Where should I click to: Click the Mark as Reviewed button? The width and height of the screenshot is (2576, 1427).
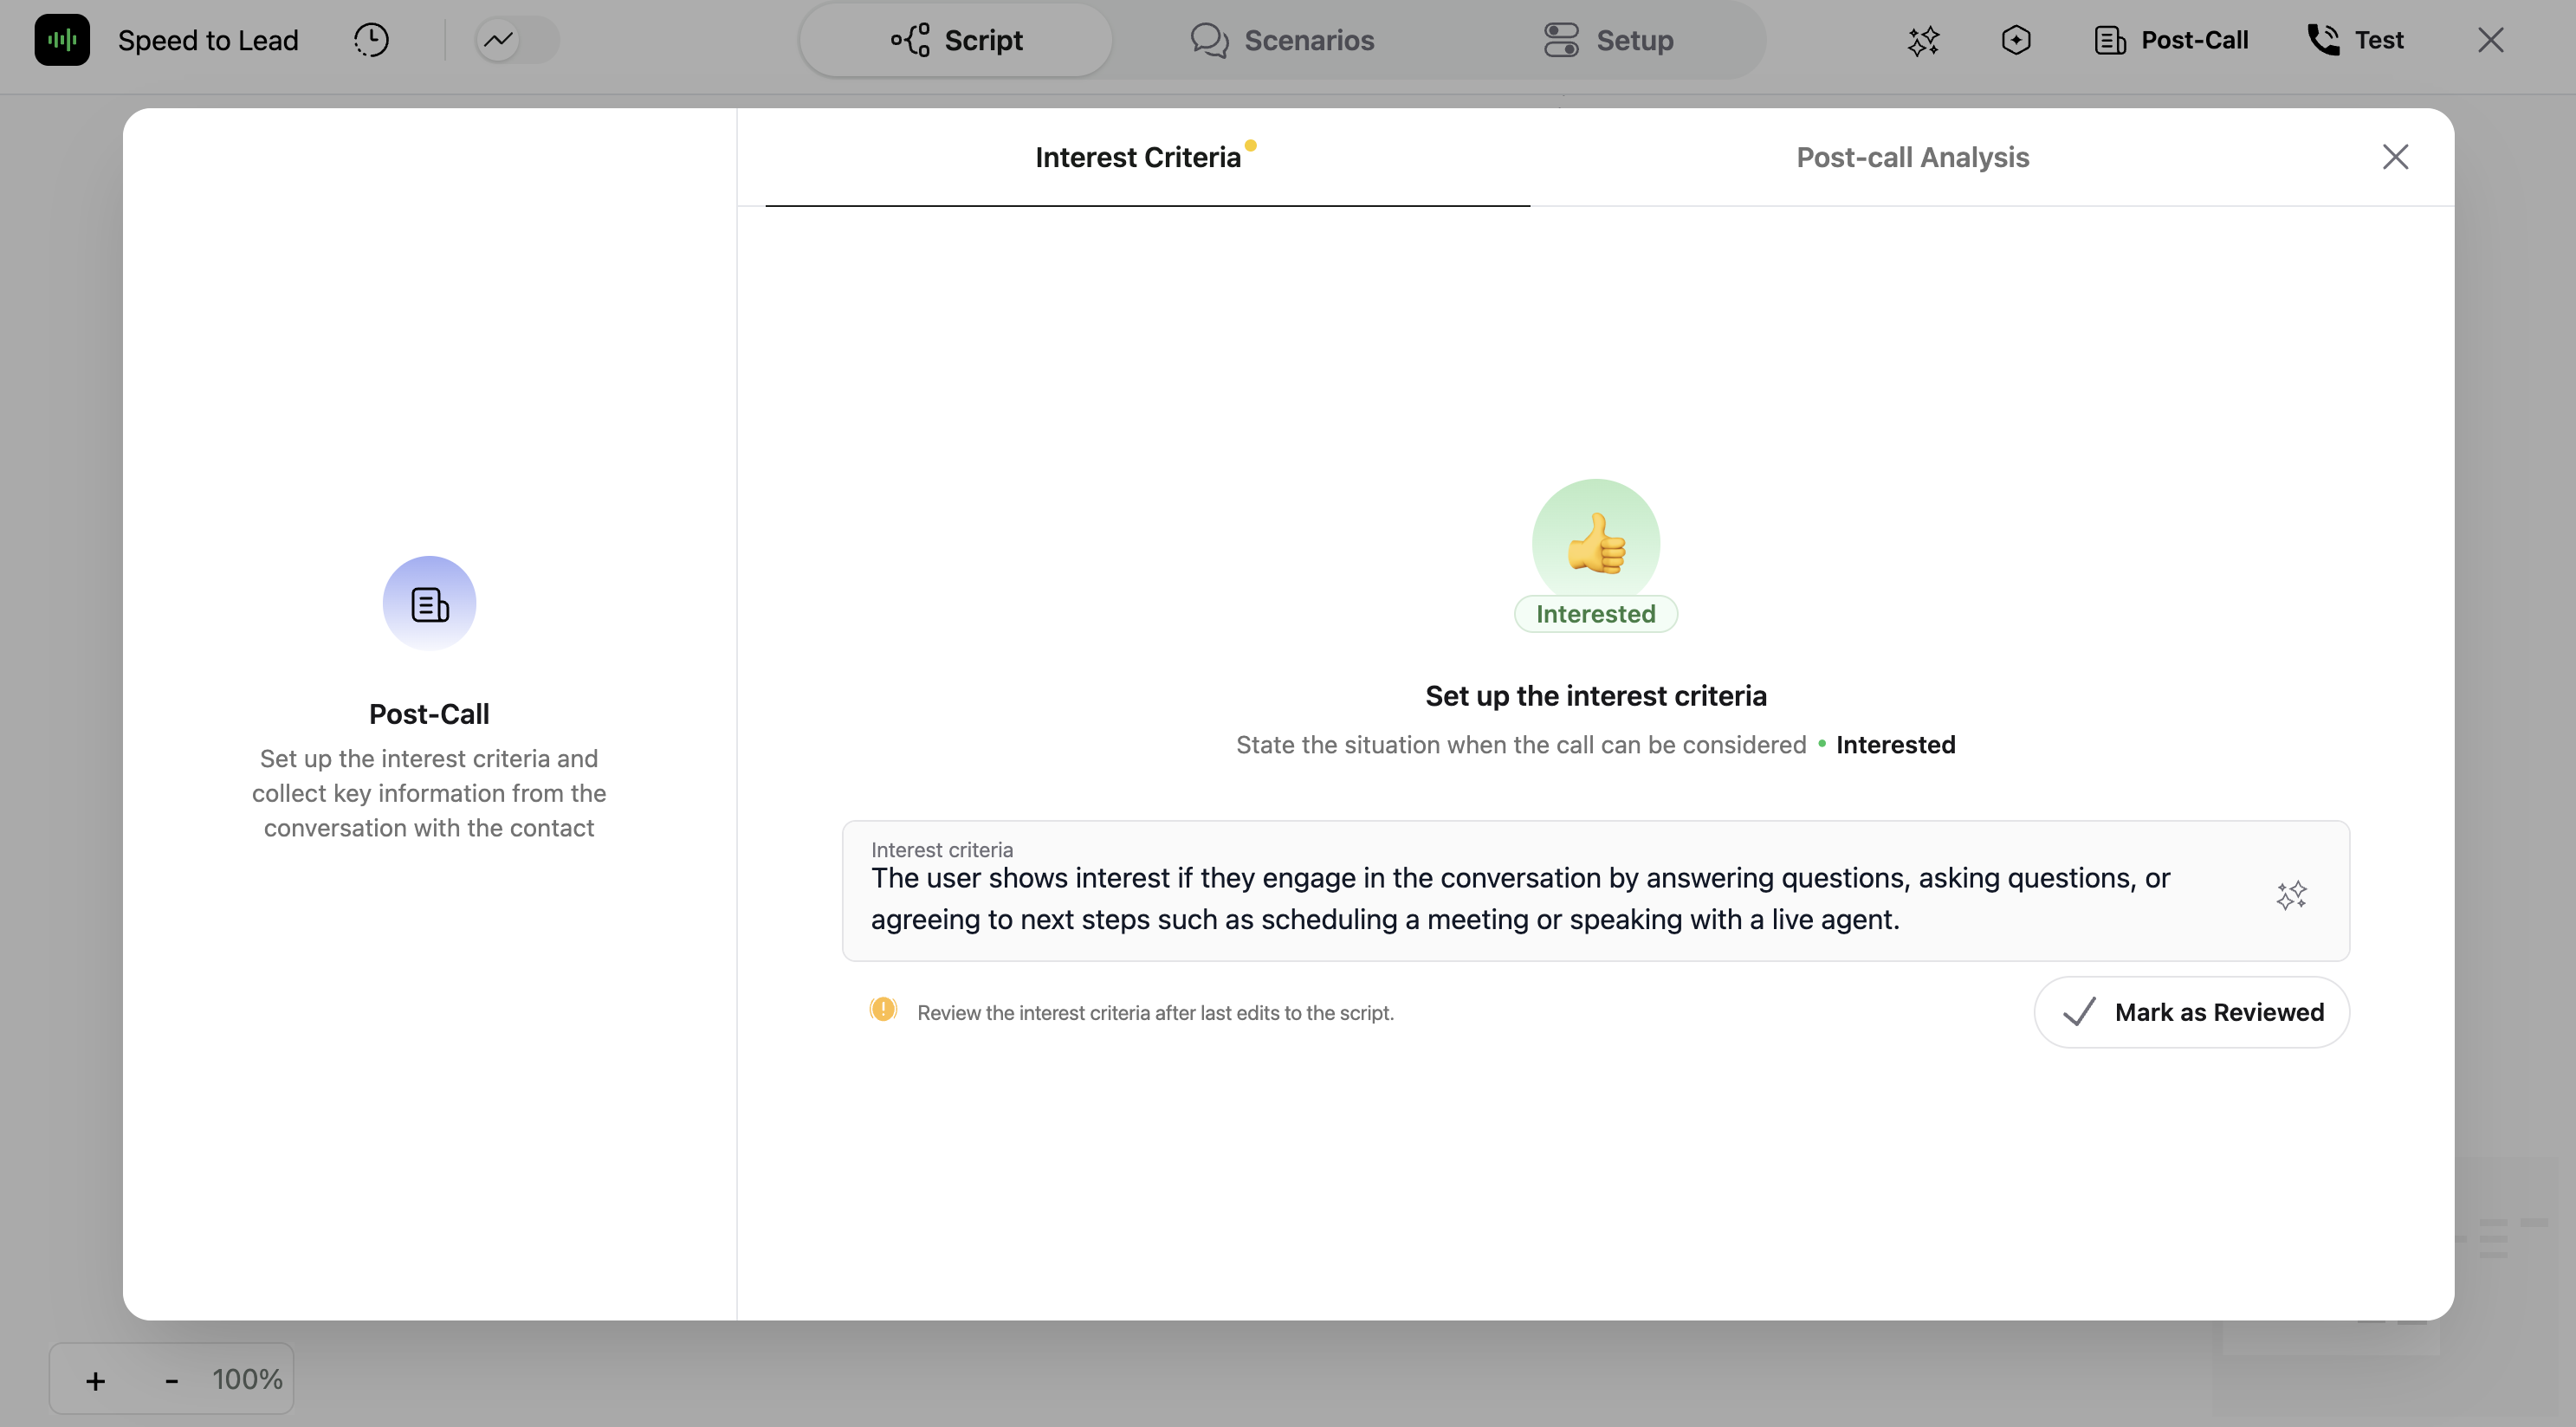tap(2190, 1012)
